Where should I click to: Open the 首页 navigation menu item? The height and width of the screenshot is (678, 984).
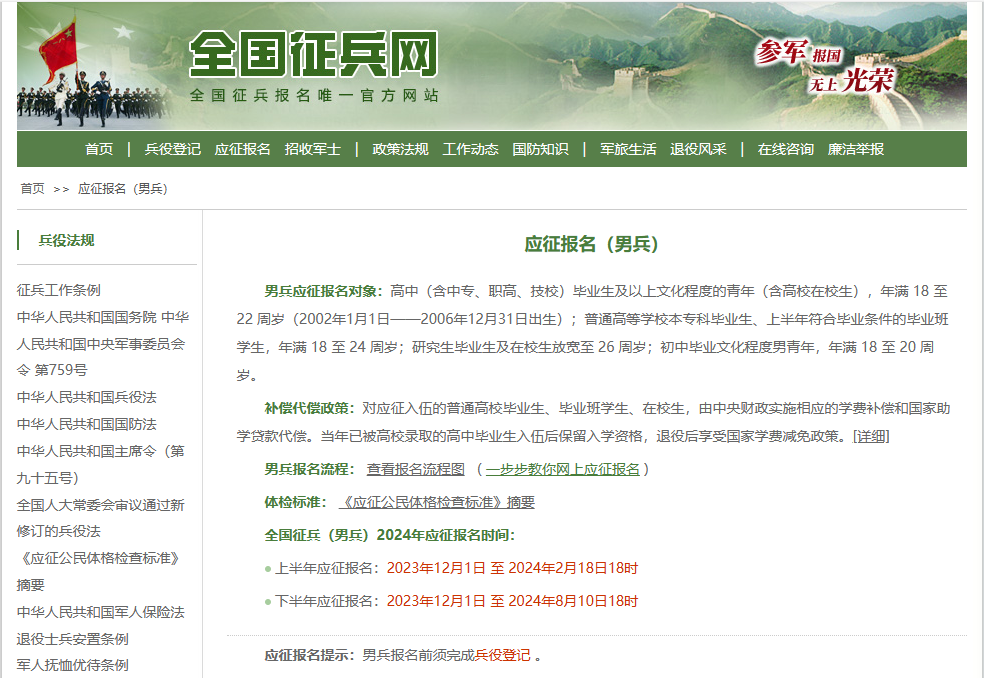coord(99,149)
